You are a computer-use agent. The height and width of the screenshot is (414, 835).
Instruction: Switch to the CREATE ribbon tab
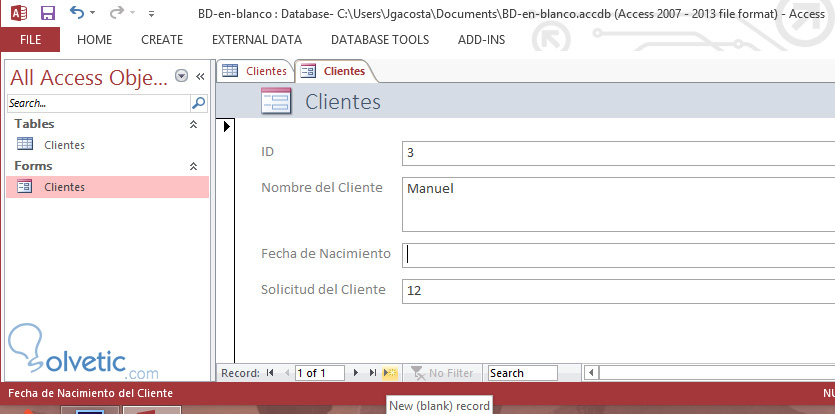coord(162,39)
